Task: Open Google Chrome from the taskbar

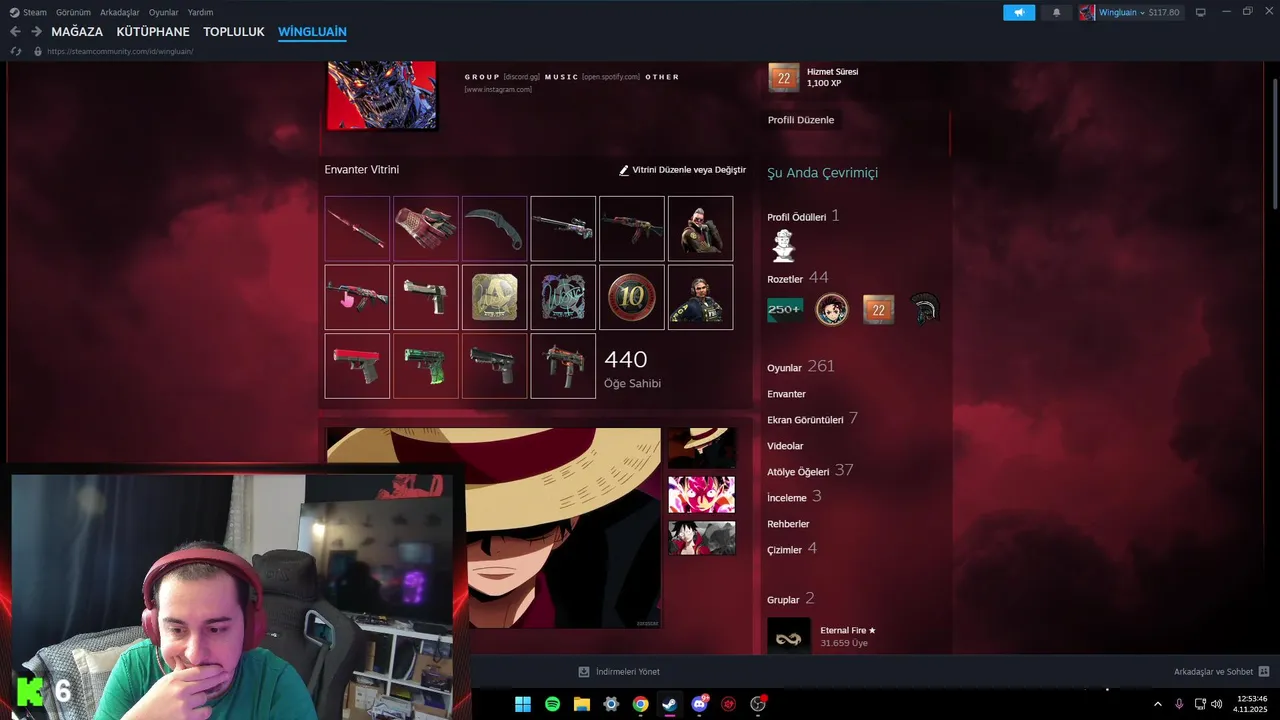Action: pos(640,704)
